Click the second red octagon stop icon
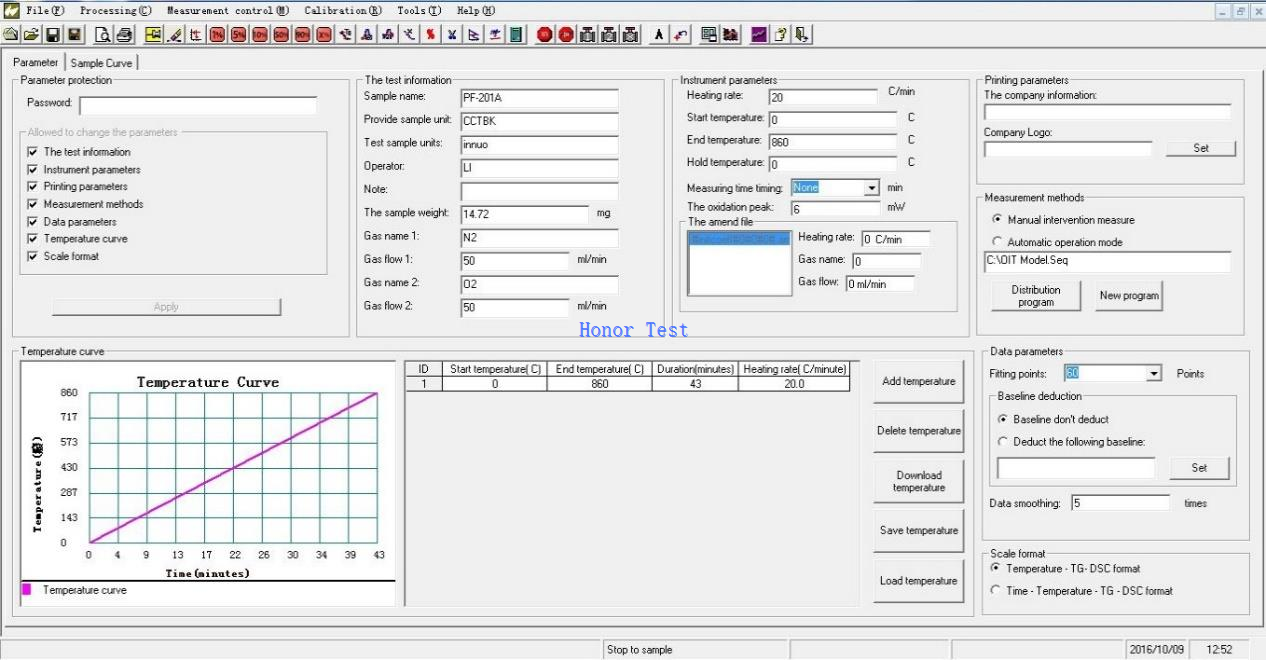 566,35
